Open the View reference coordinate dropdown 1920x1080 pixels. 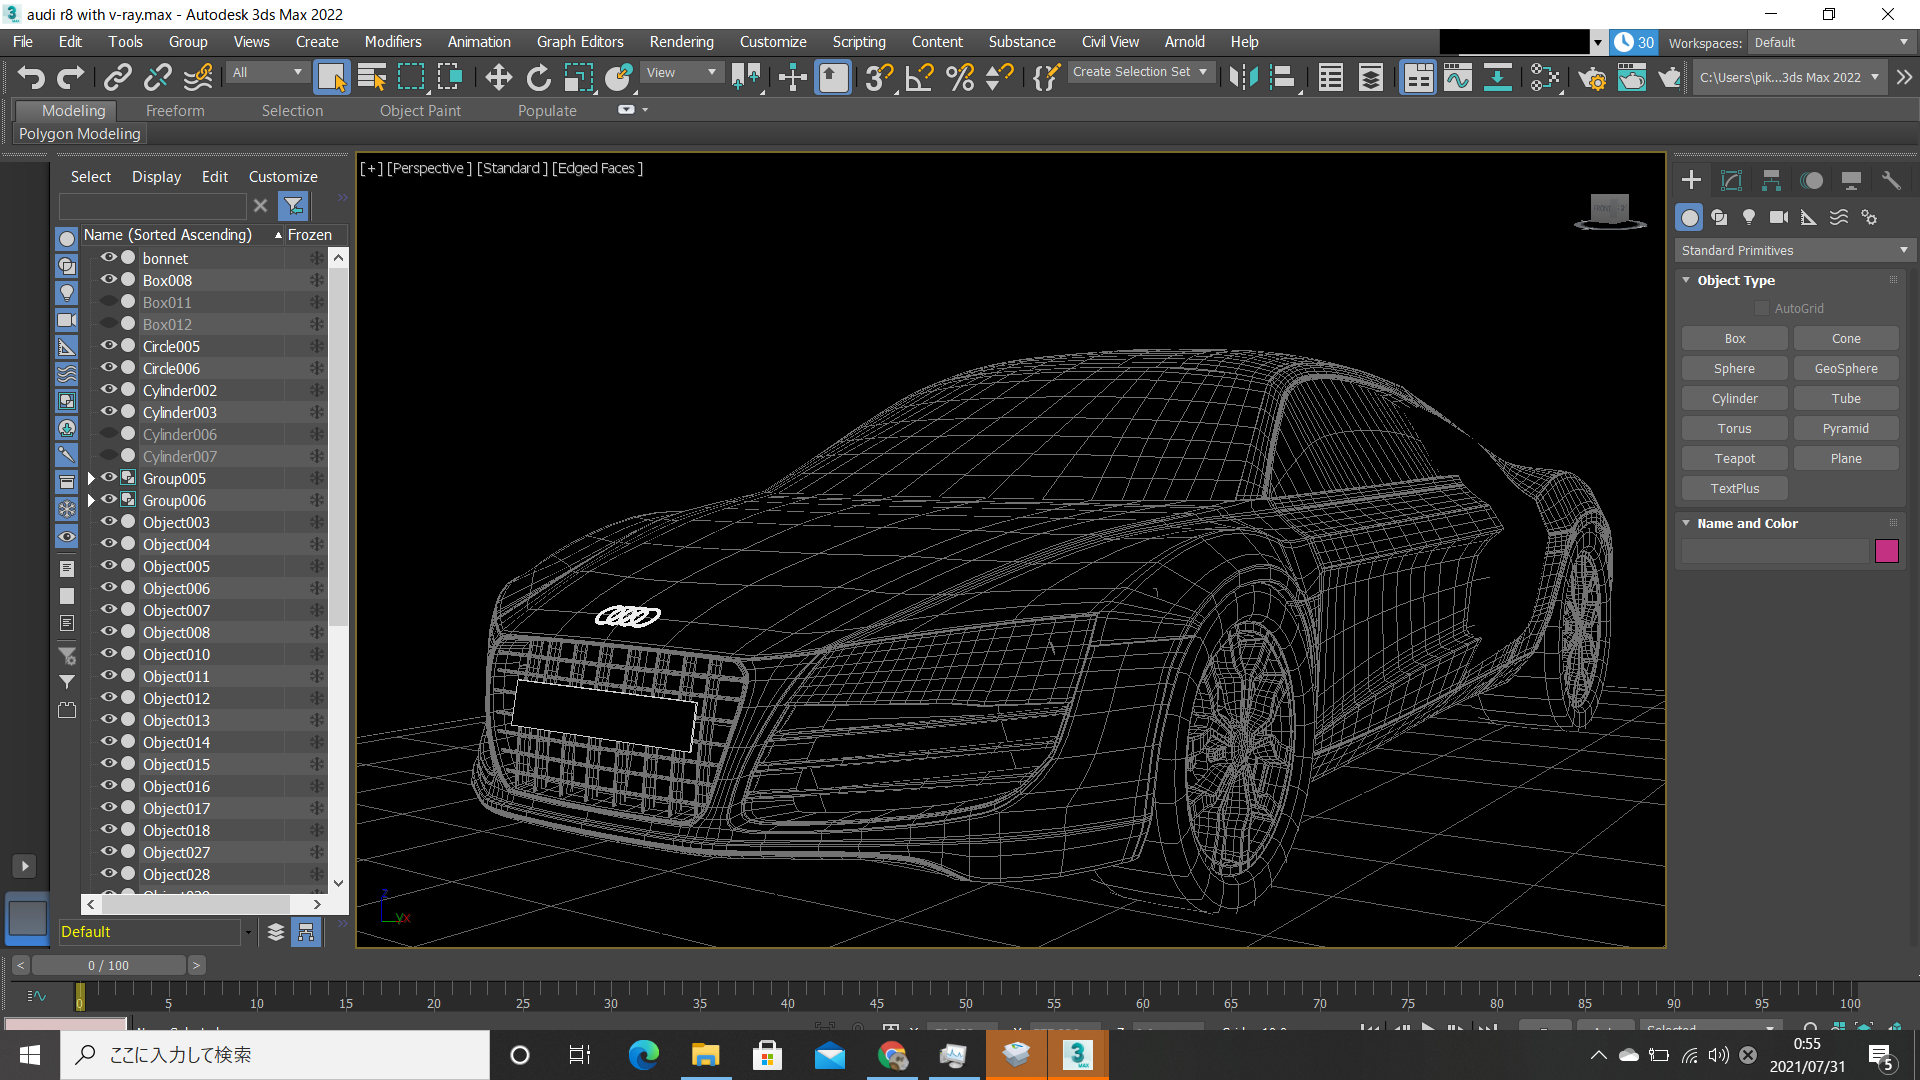(681, 72)
